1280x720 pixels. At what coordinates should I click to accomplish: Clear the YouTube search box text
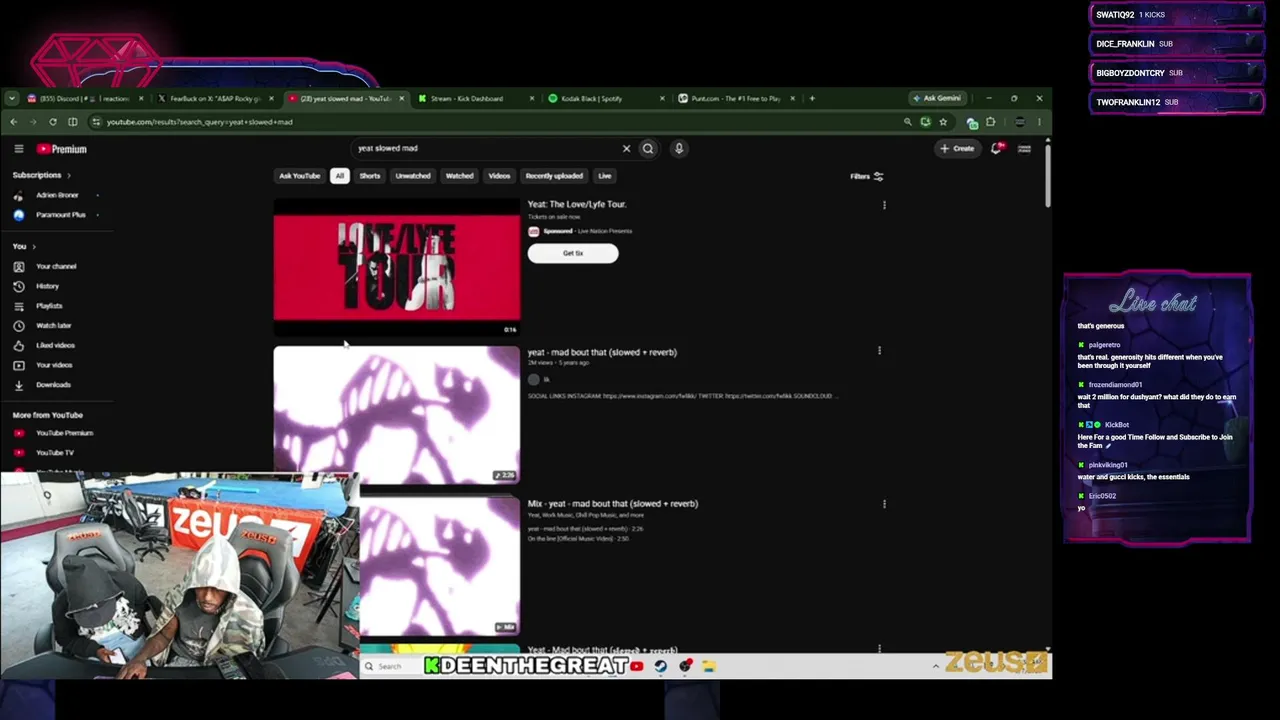[626, 149]
